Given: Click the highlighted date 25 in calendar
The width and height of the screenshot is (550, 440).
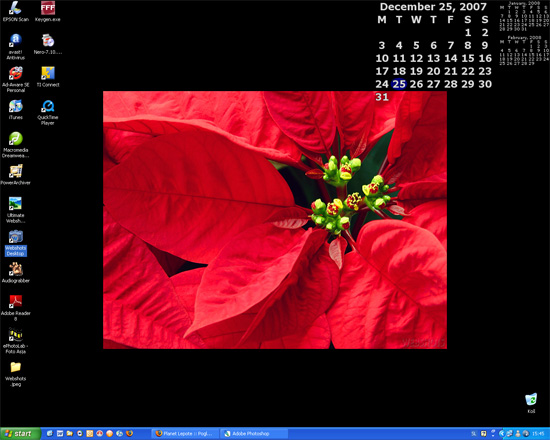Looking at the screenshot, I should pos(399,84).
